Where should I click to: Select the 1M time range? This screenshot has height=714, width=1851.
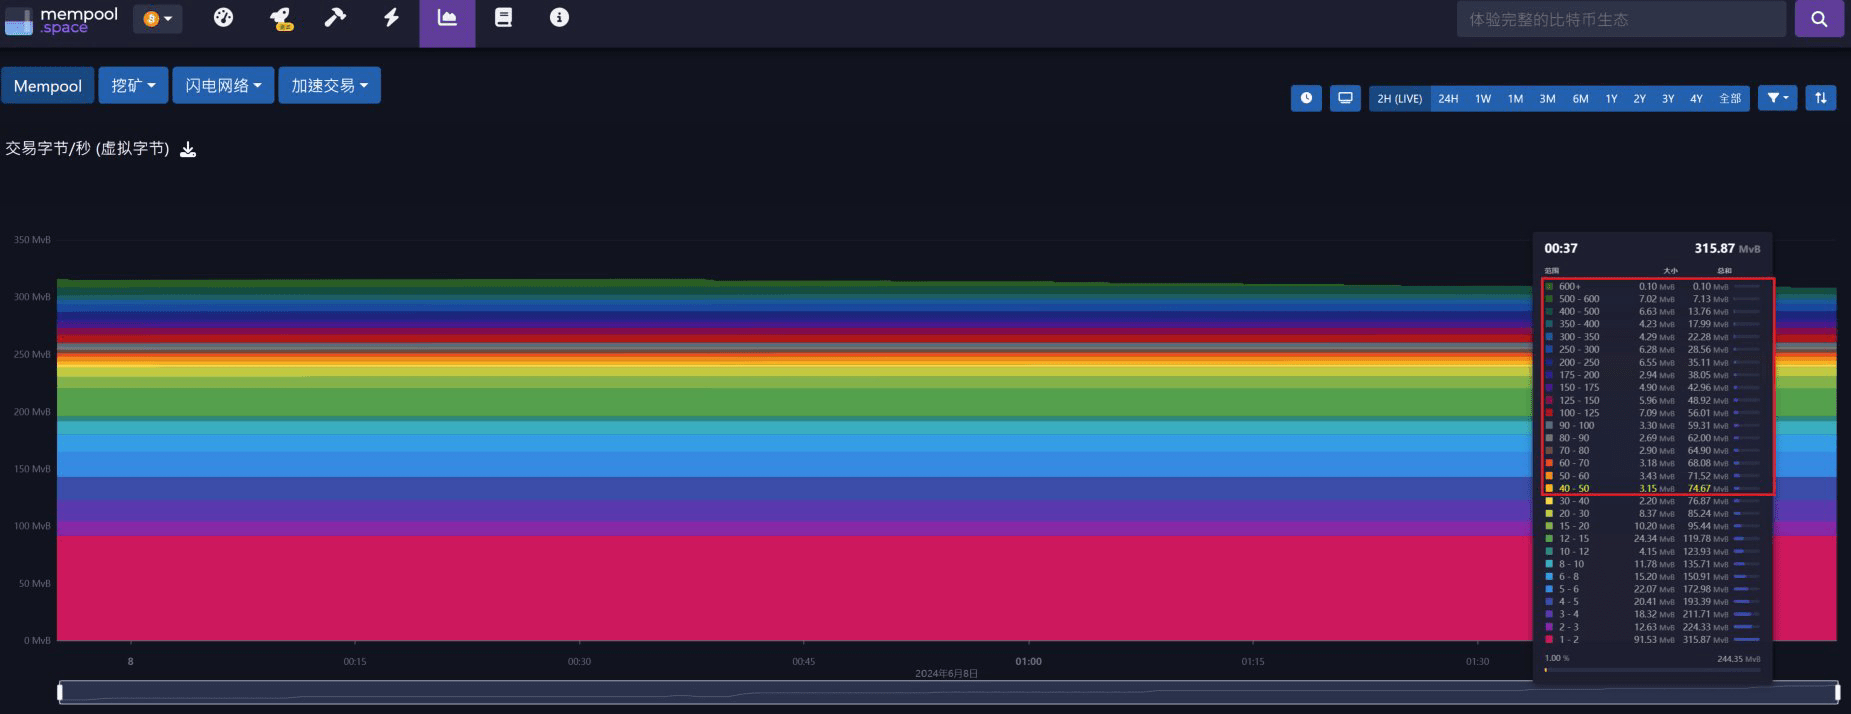pos(1515,98)
